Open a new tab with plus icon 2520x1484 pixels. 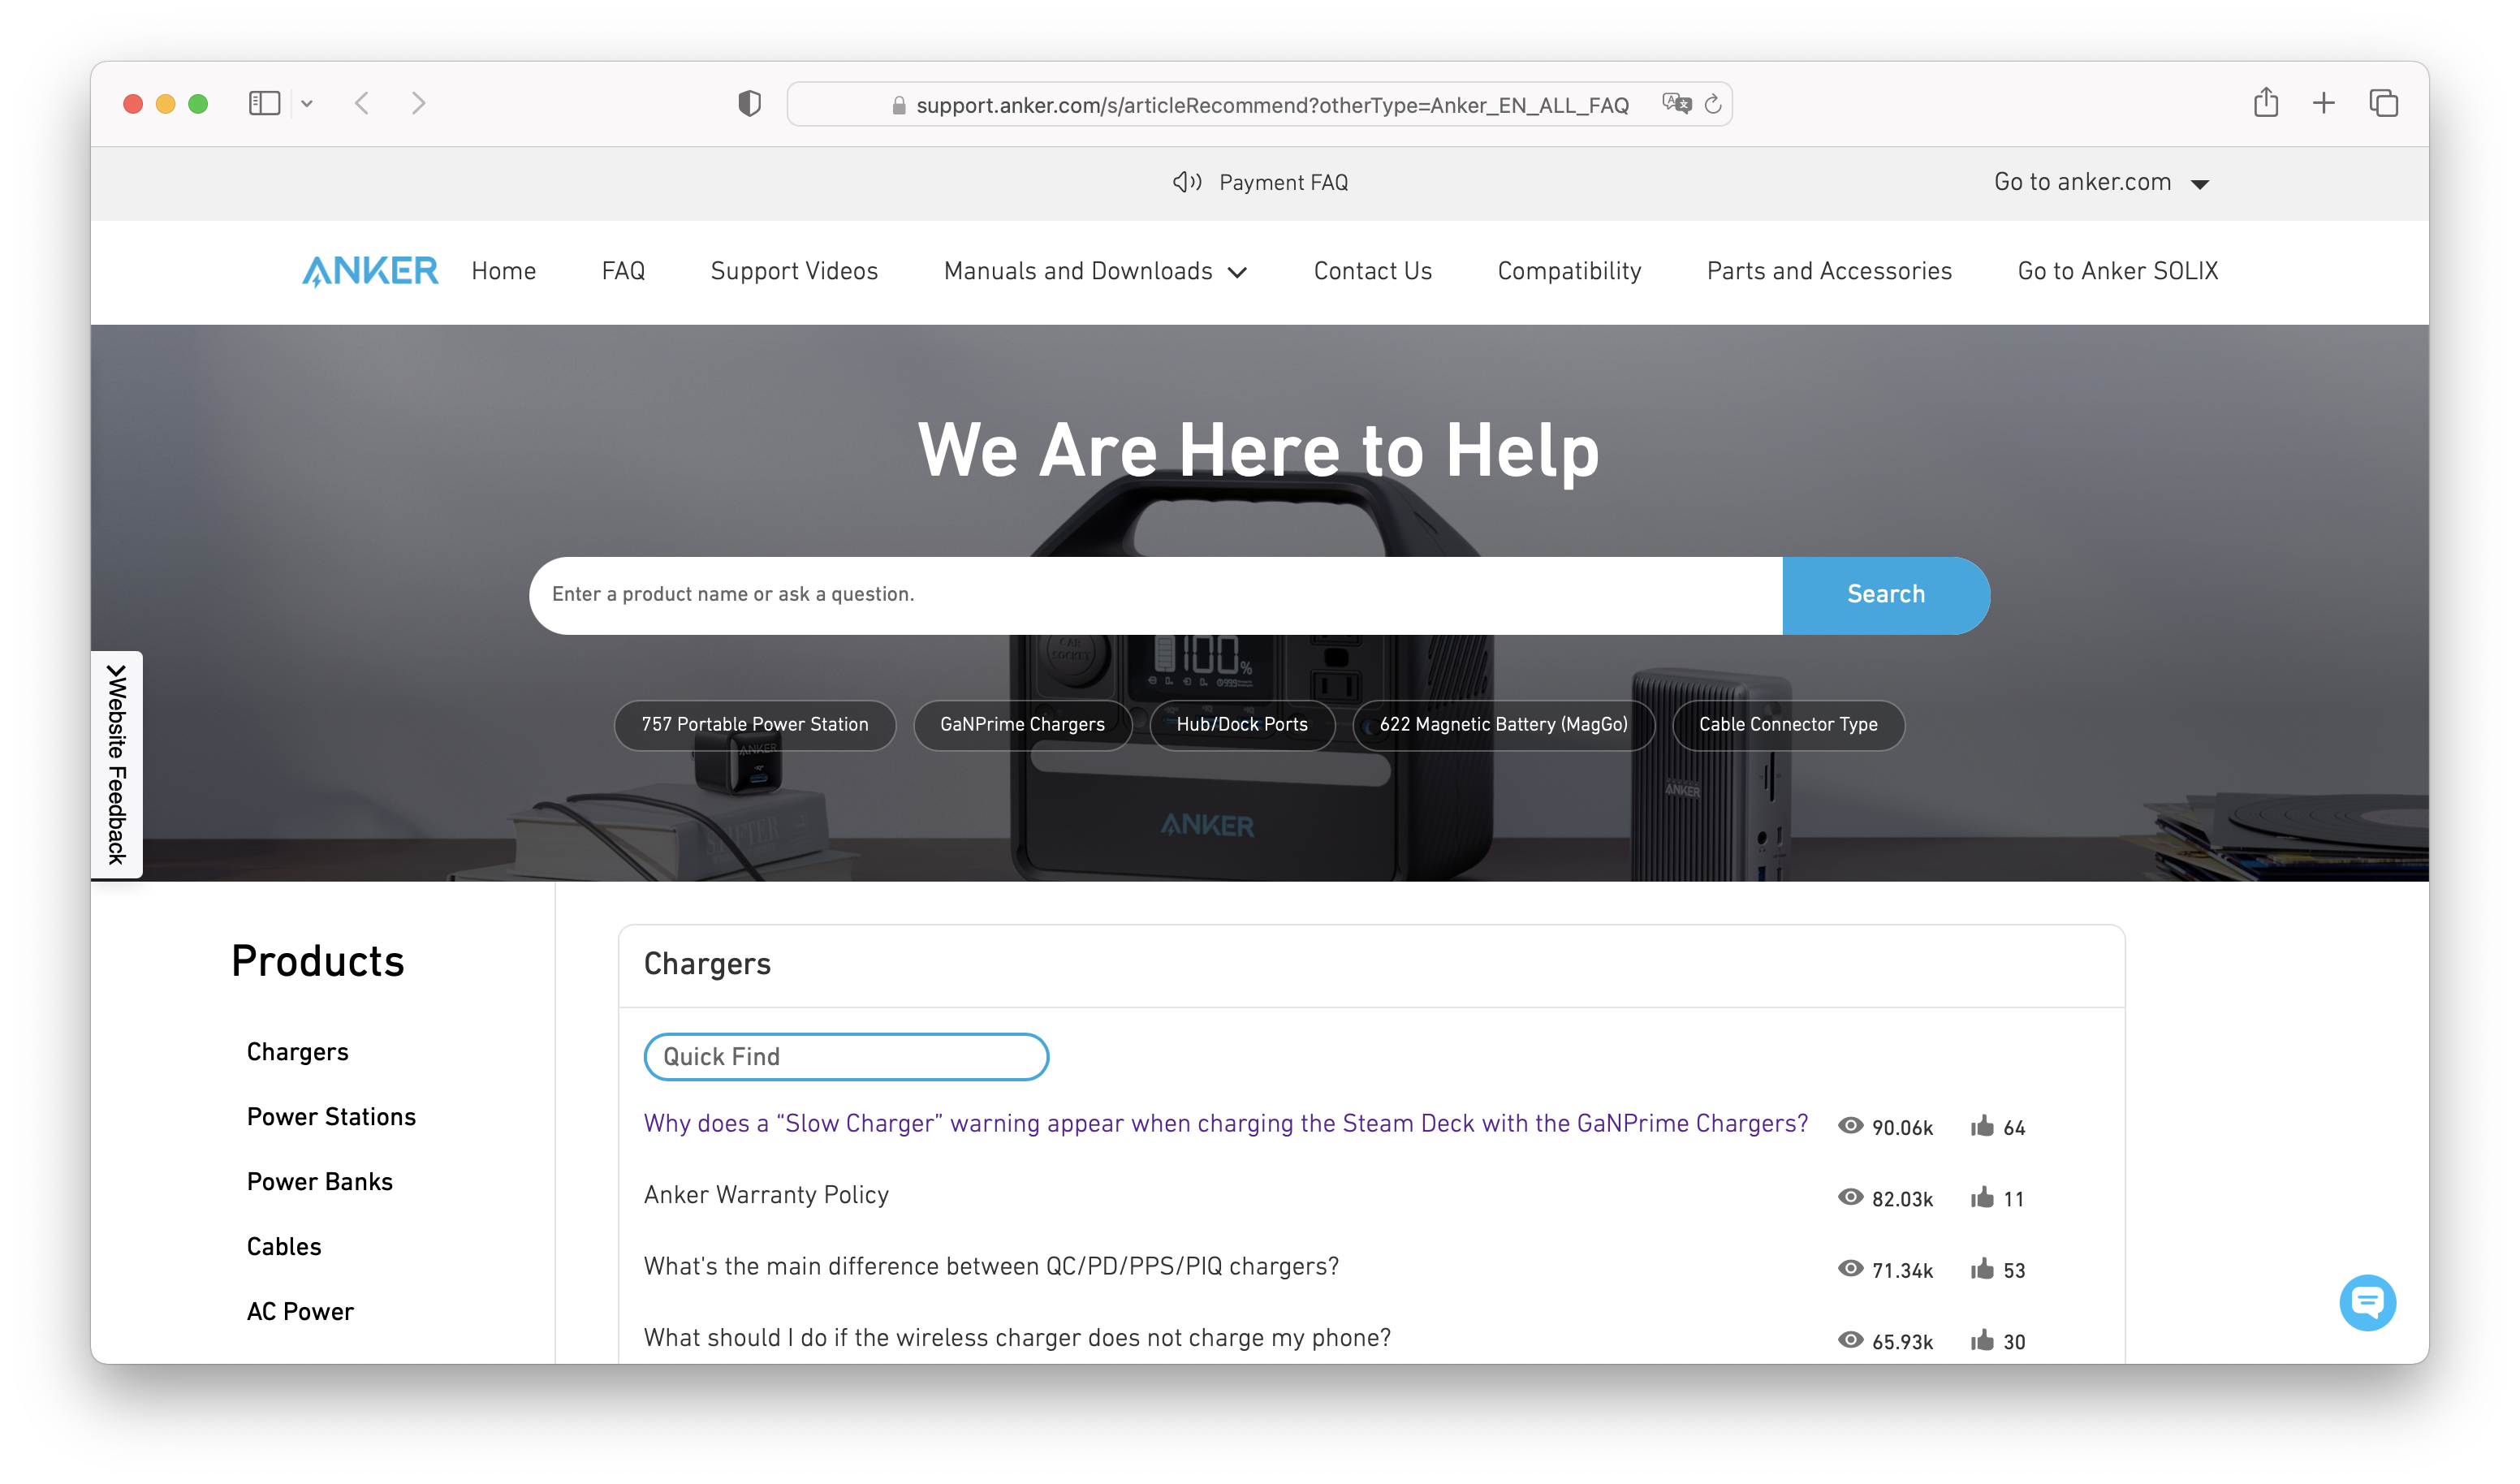[x=2324, y=103]
